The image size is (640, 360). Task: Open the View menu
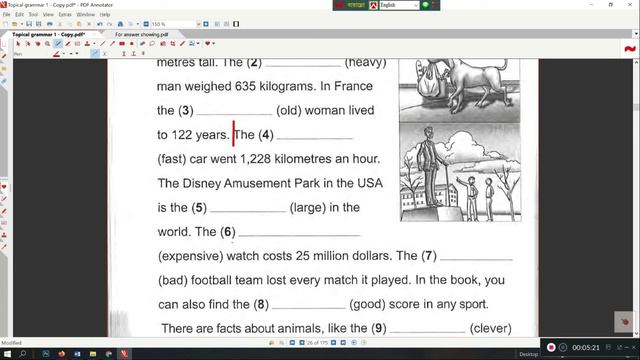(48, 14)
